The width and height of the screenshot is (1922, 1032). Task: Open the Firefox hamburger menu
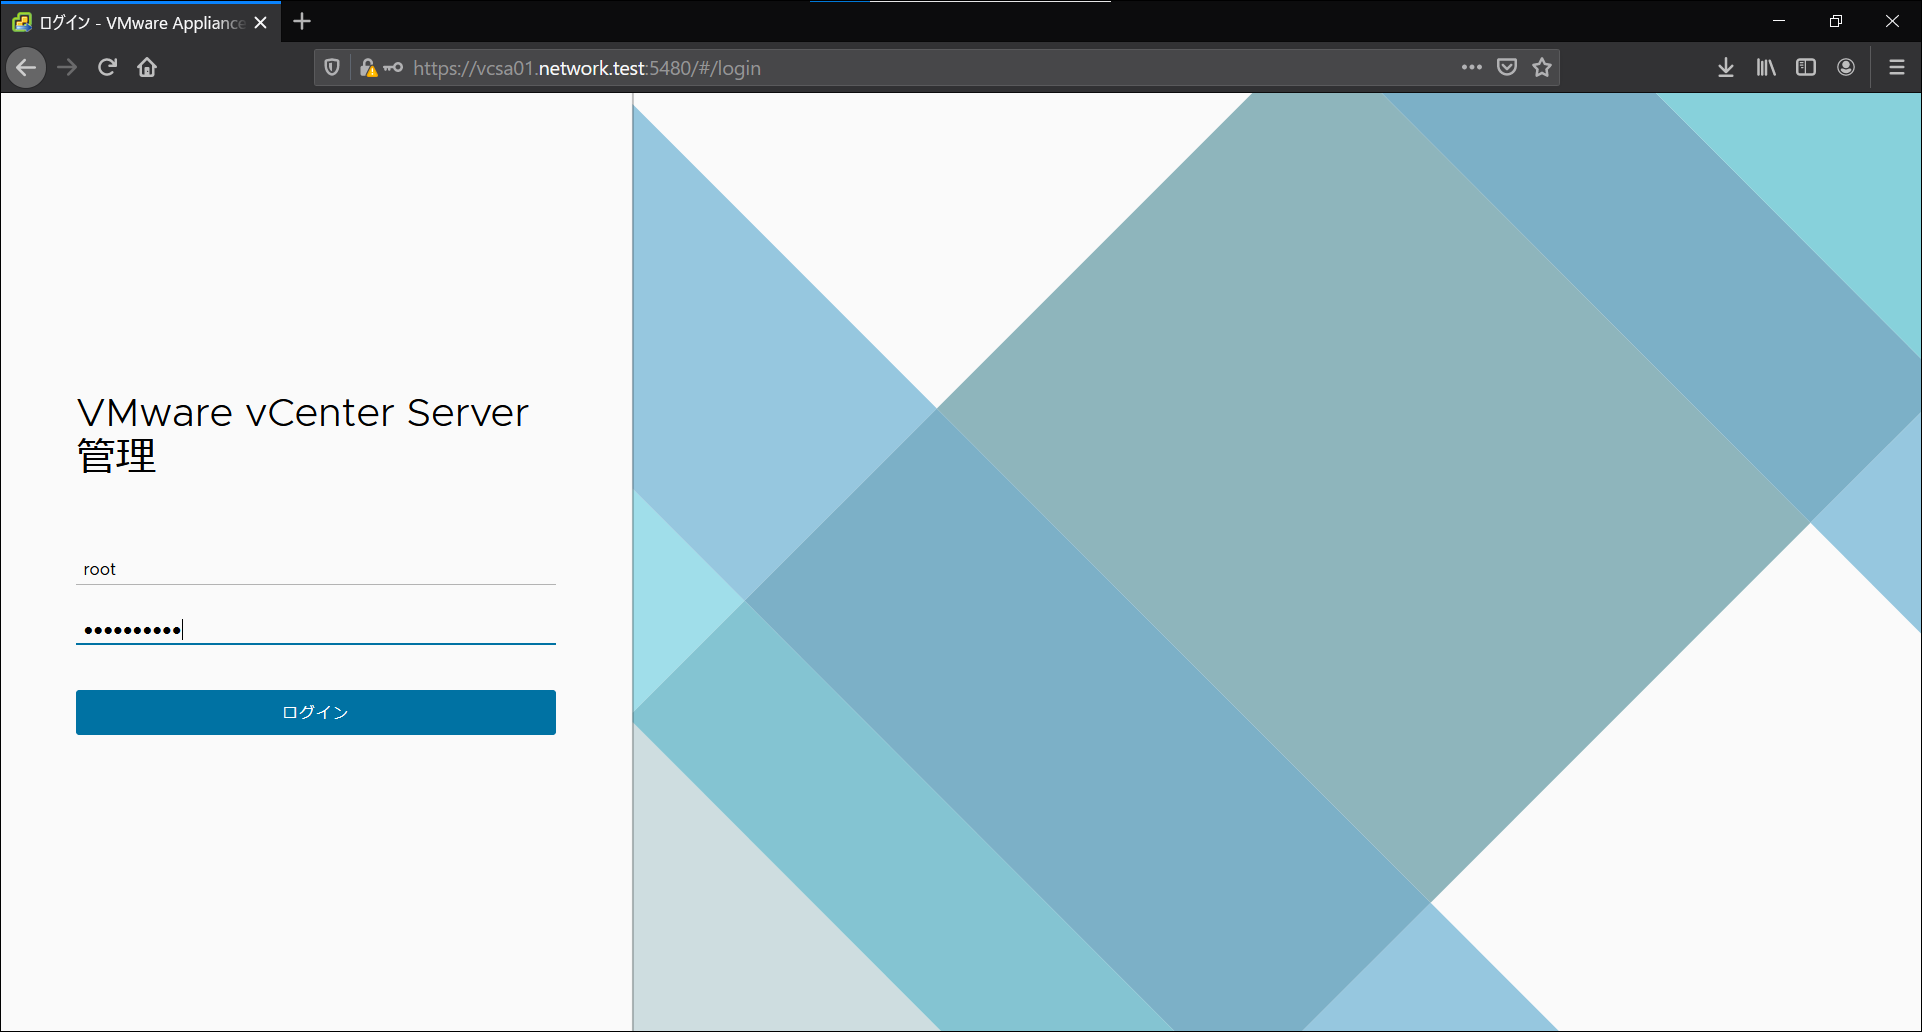1896,68
